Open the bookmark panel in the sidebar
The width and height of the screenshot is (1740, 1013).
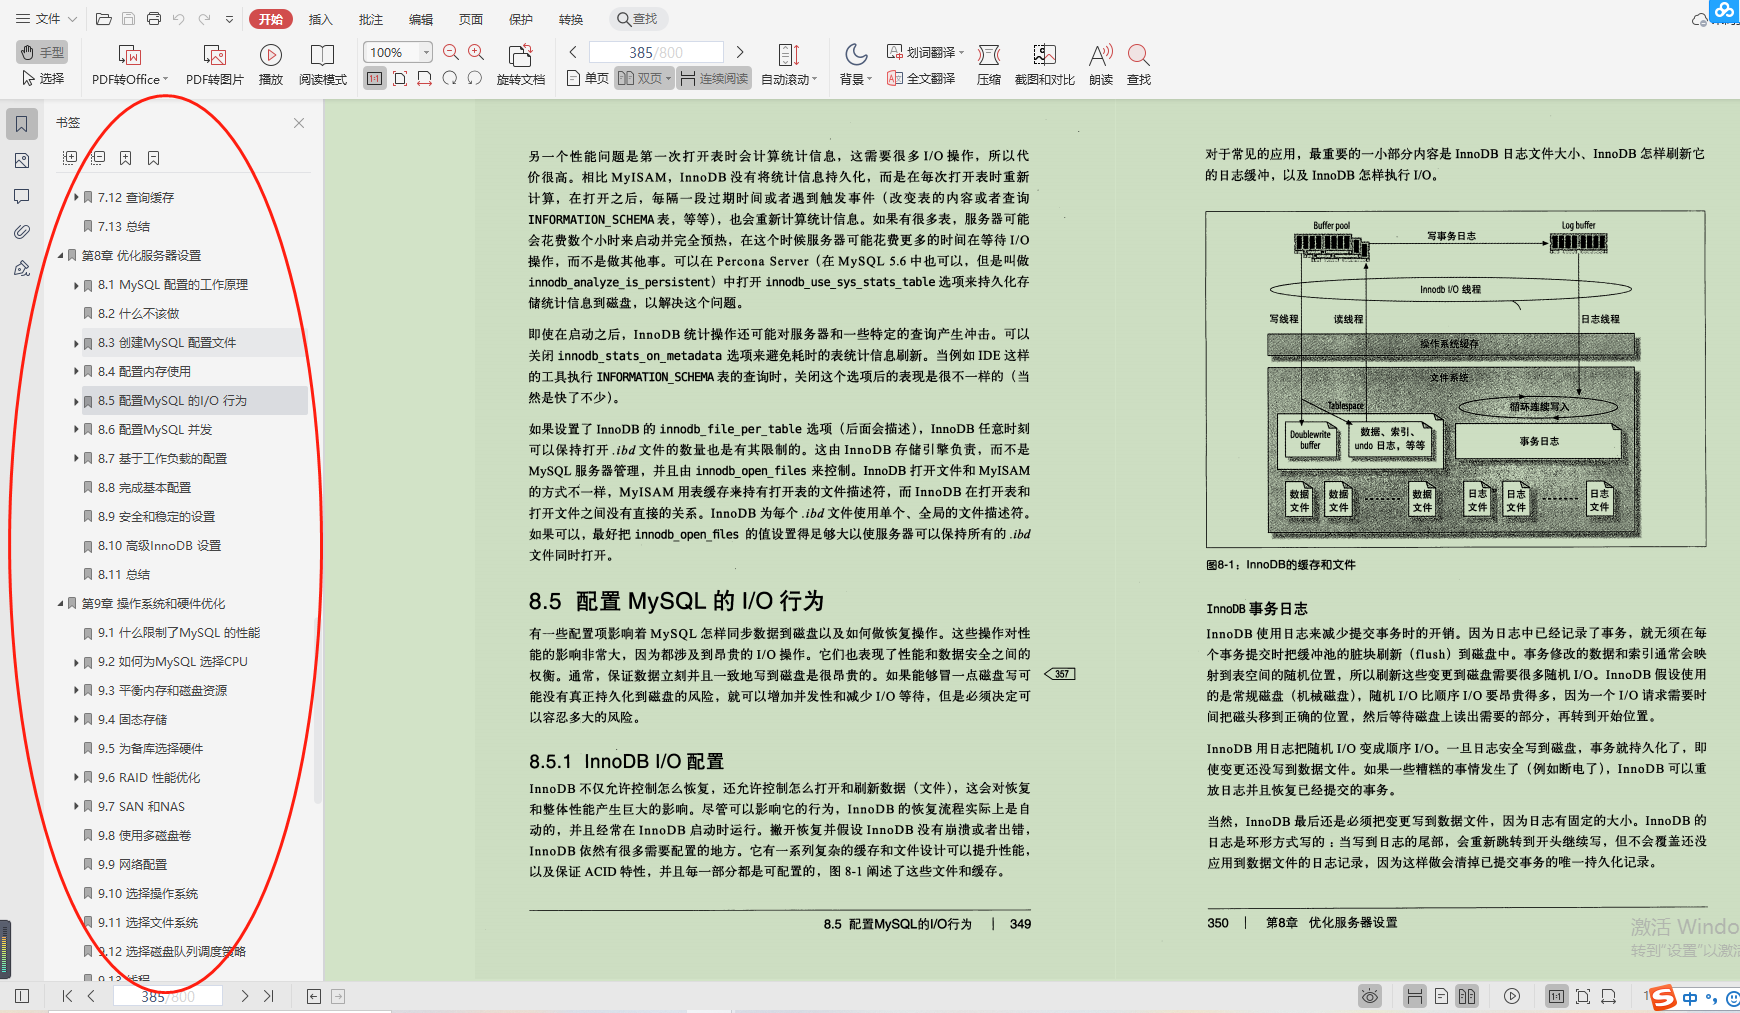22,124
